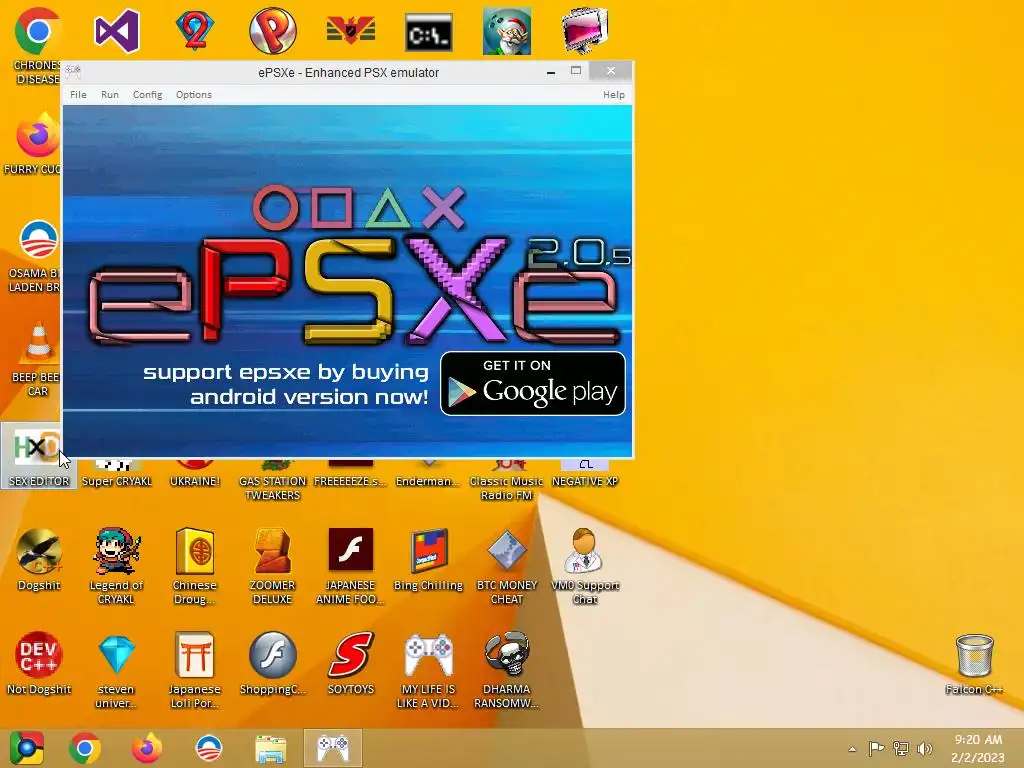
Task: Show hidden system tray icons
Action: point(852,749)
